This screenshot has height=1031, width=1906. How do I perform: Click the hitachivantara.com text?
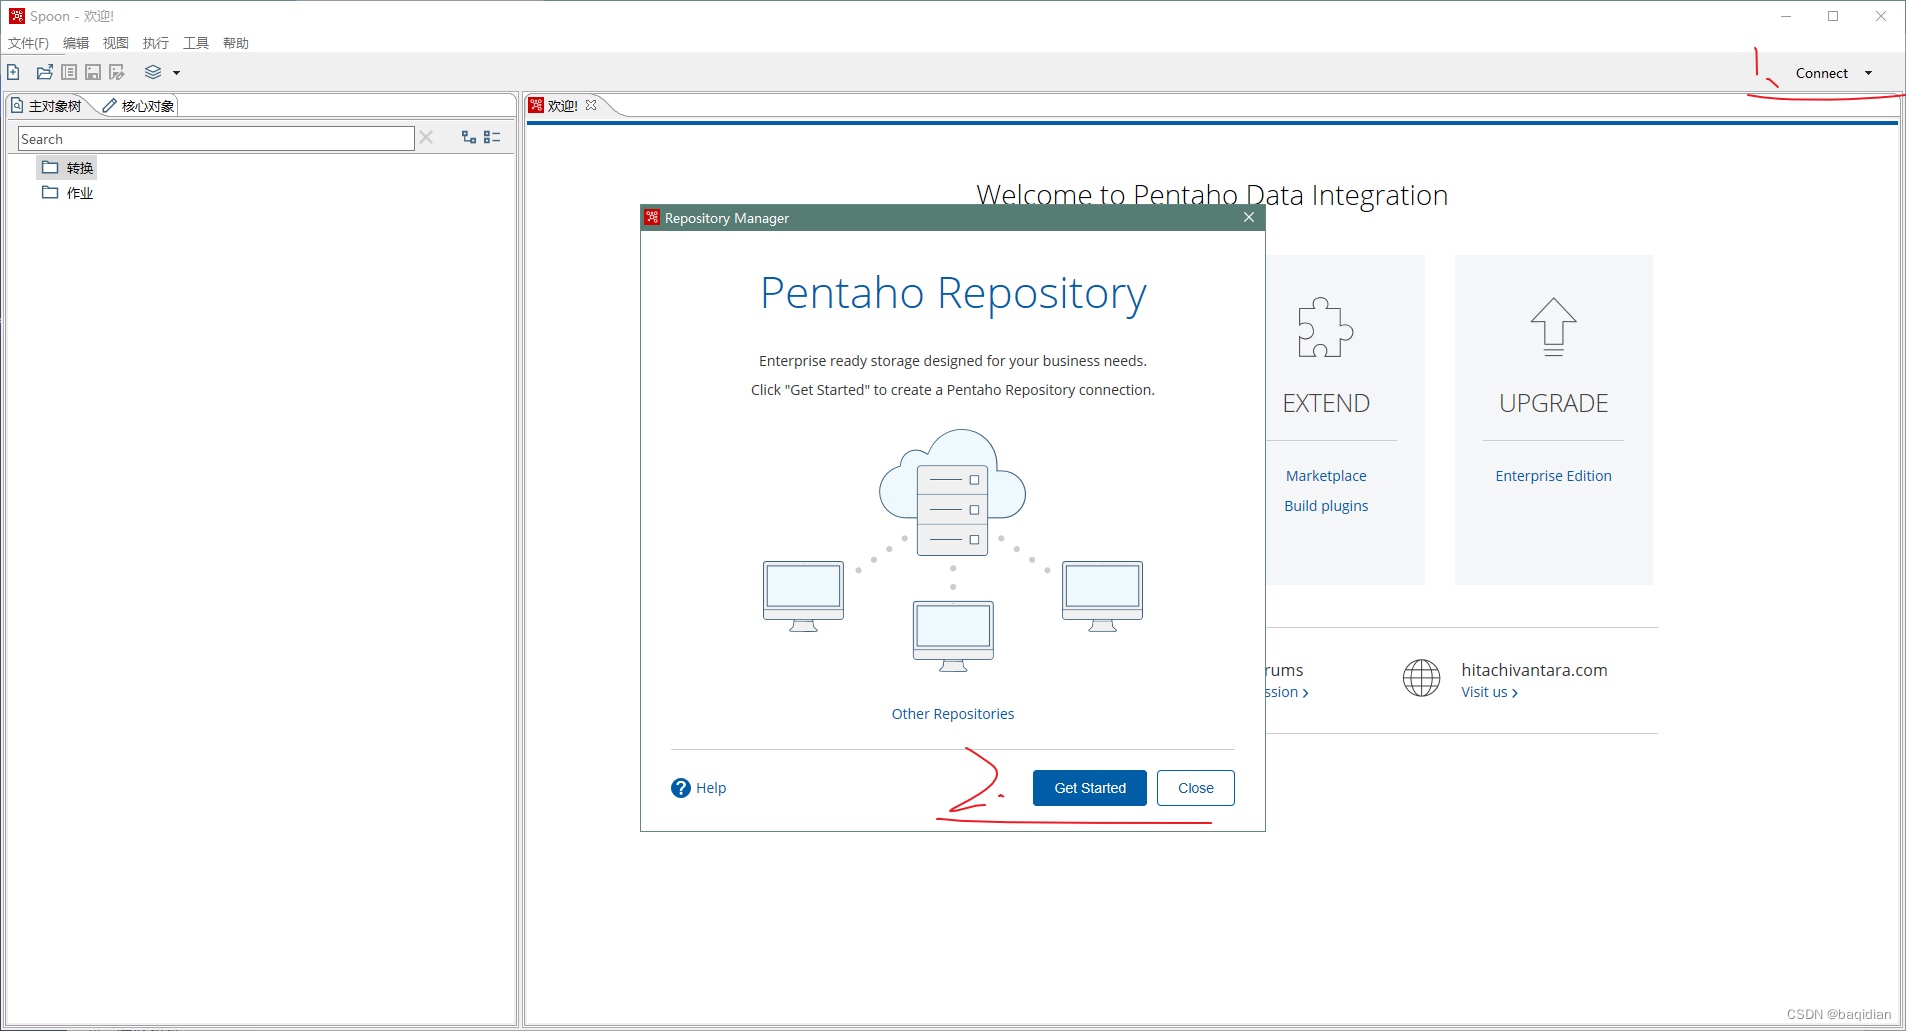(1534, 670)
